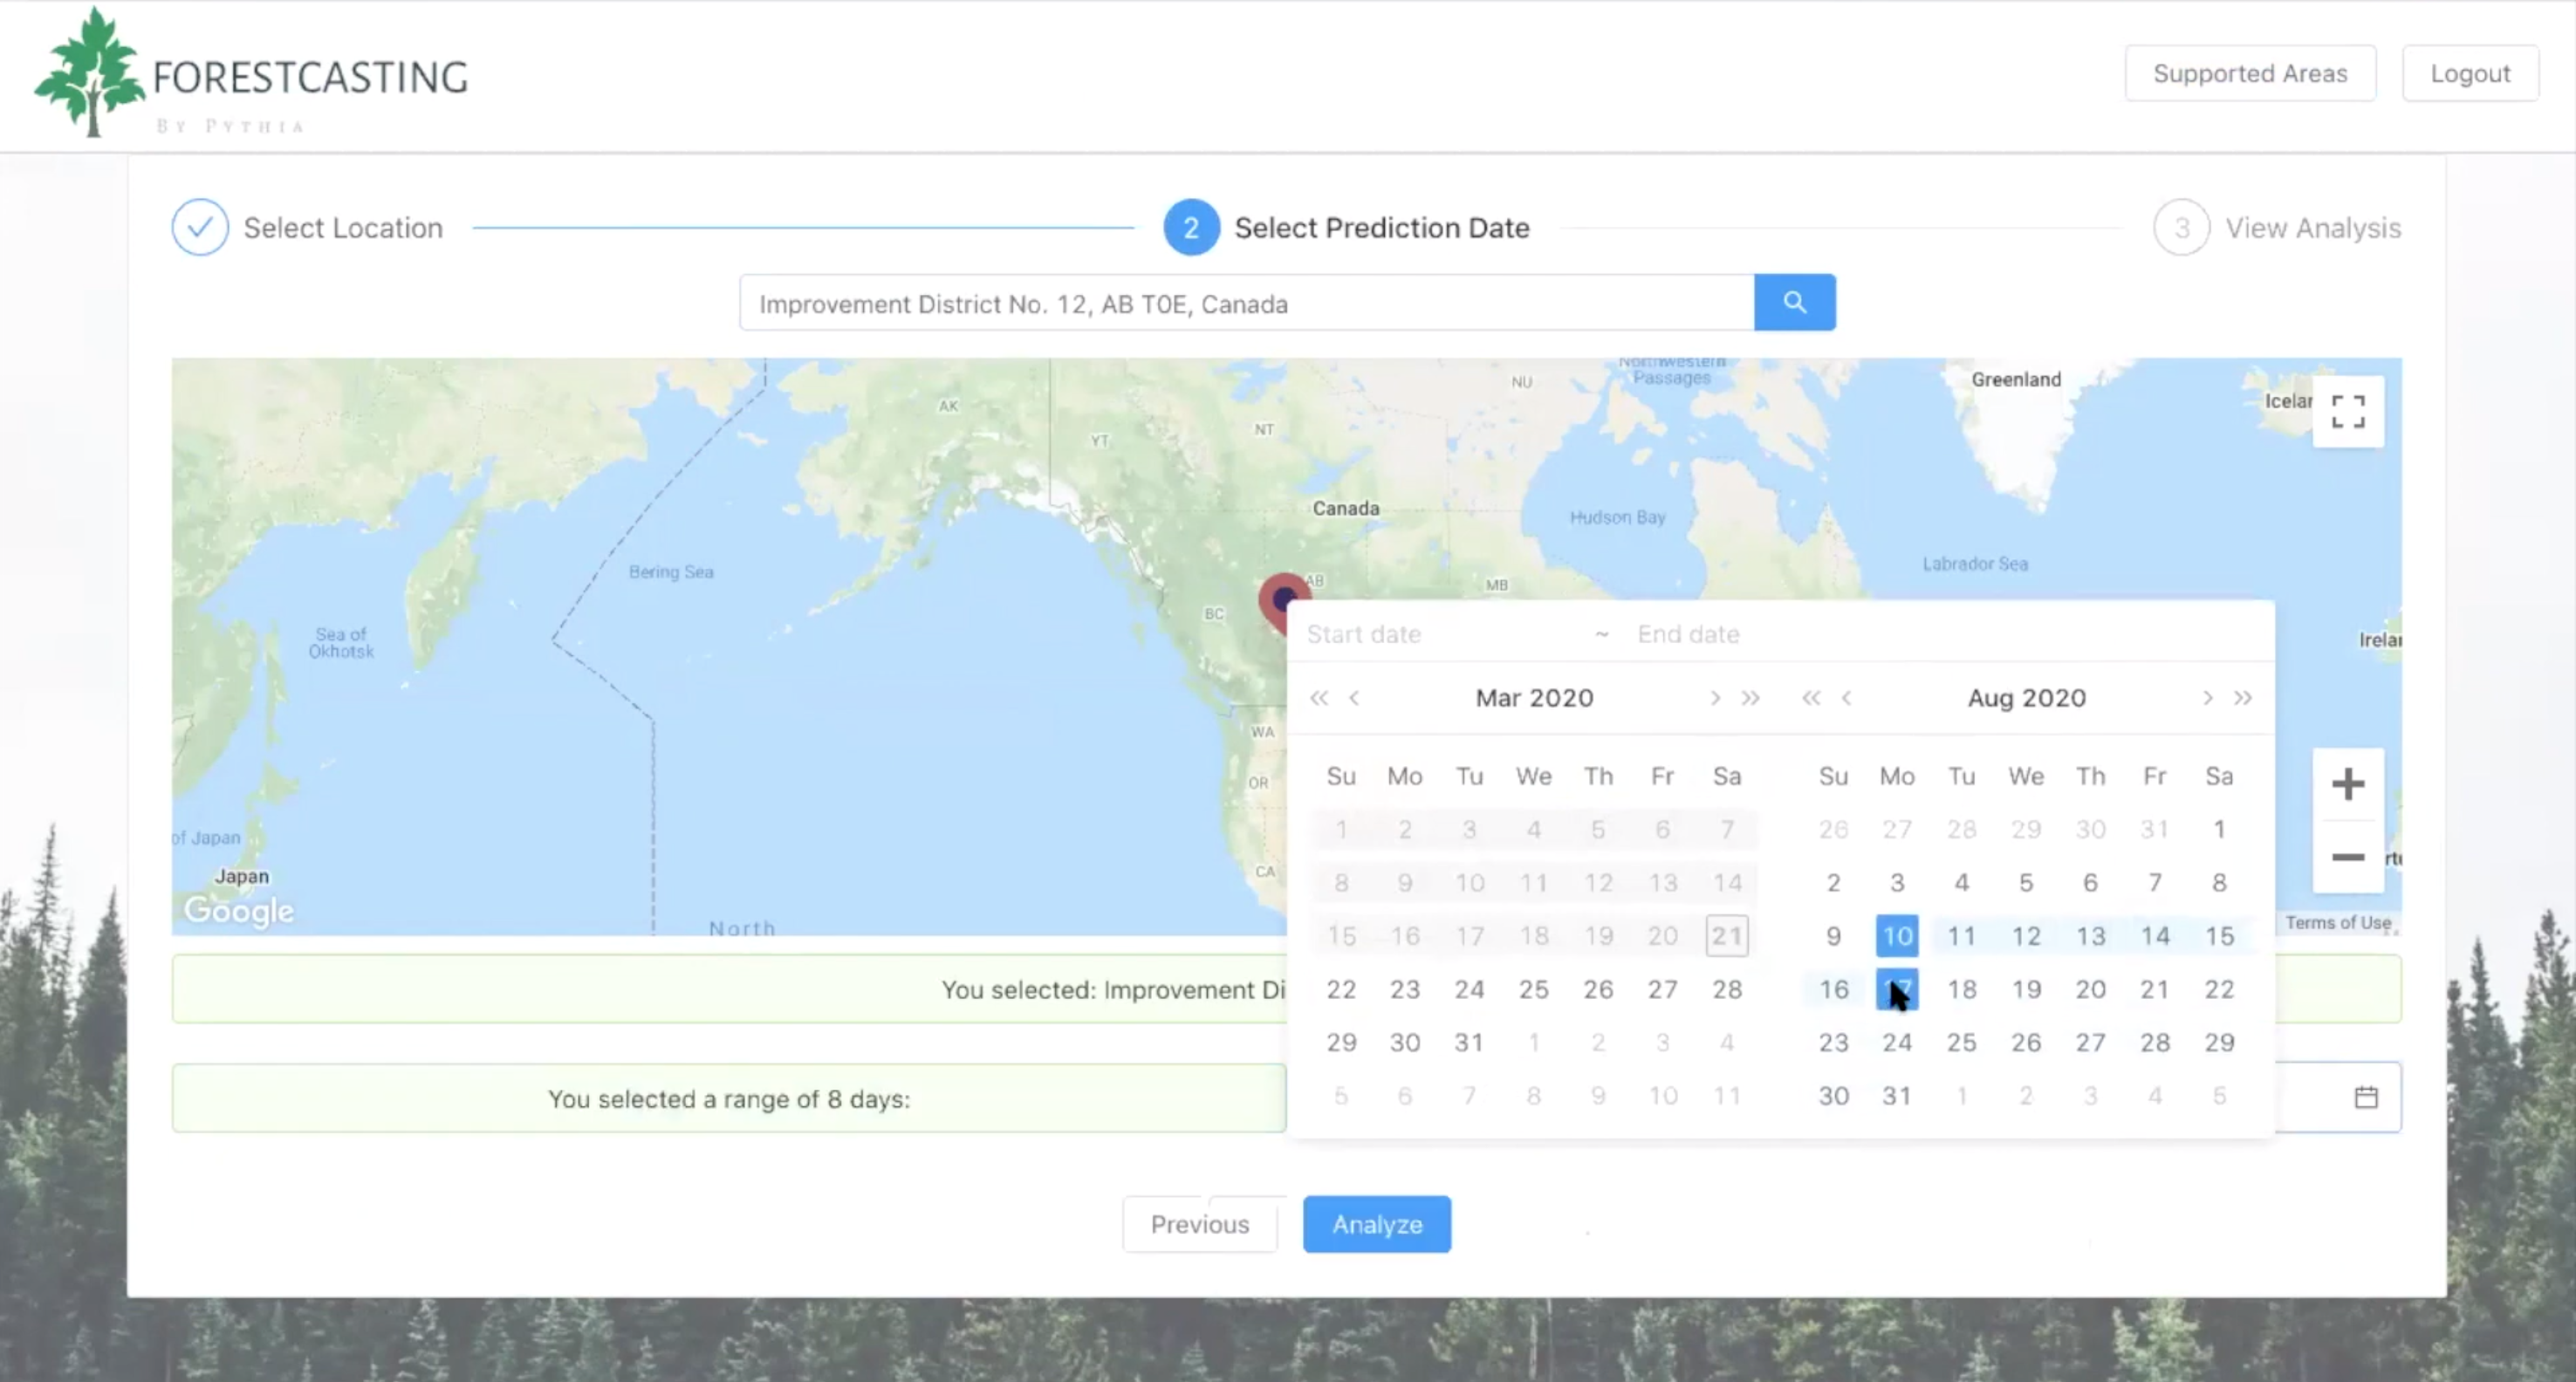Click the Previous button
Viewport: 2576px width, 1382px height.
pos(1199,1224)
